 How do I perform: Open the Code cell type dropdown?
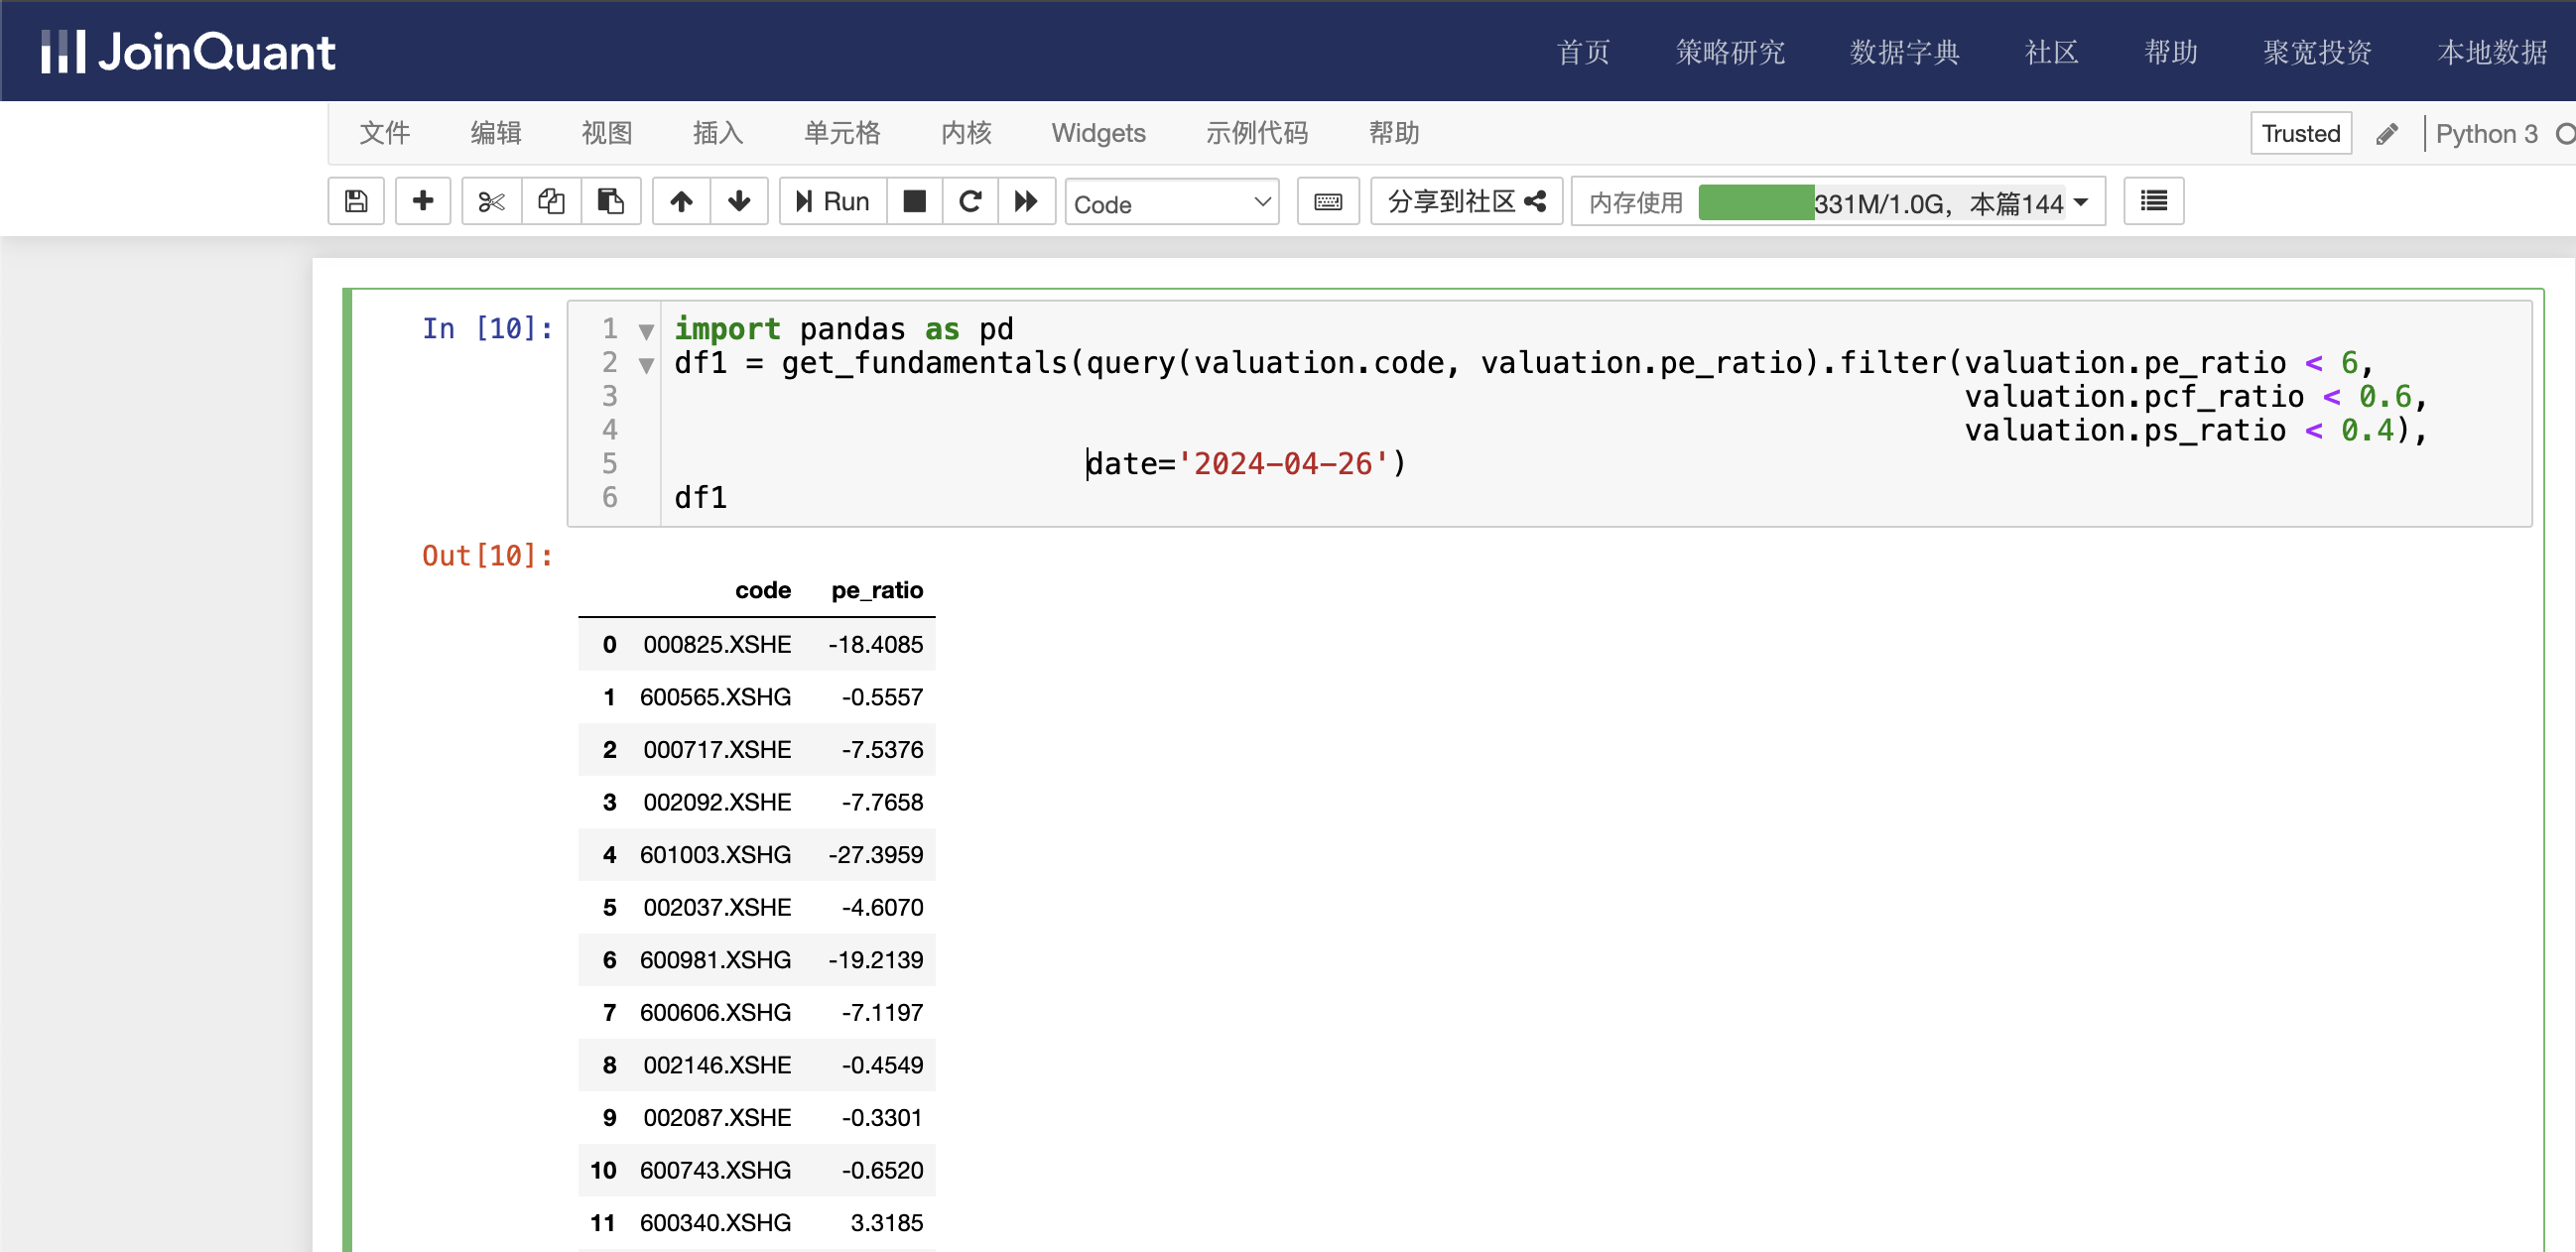(1171, 204)
